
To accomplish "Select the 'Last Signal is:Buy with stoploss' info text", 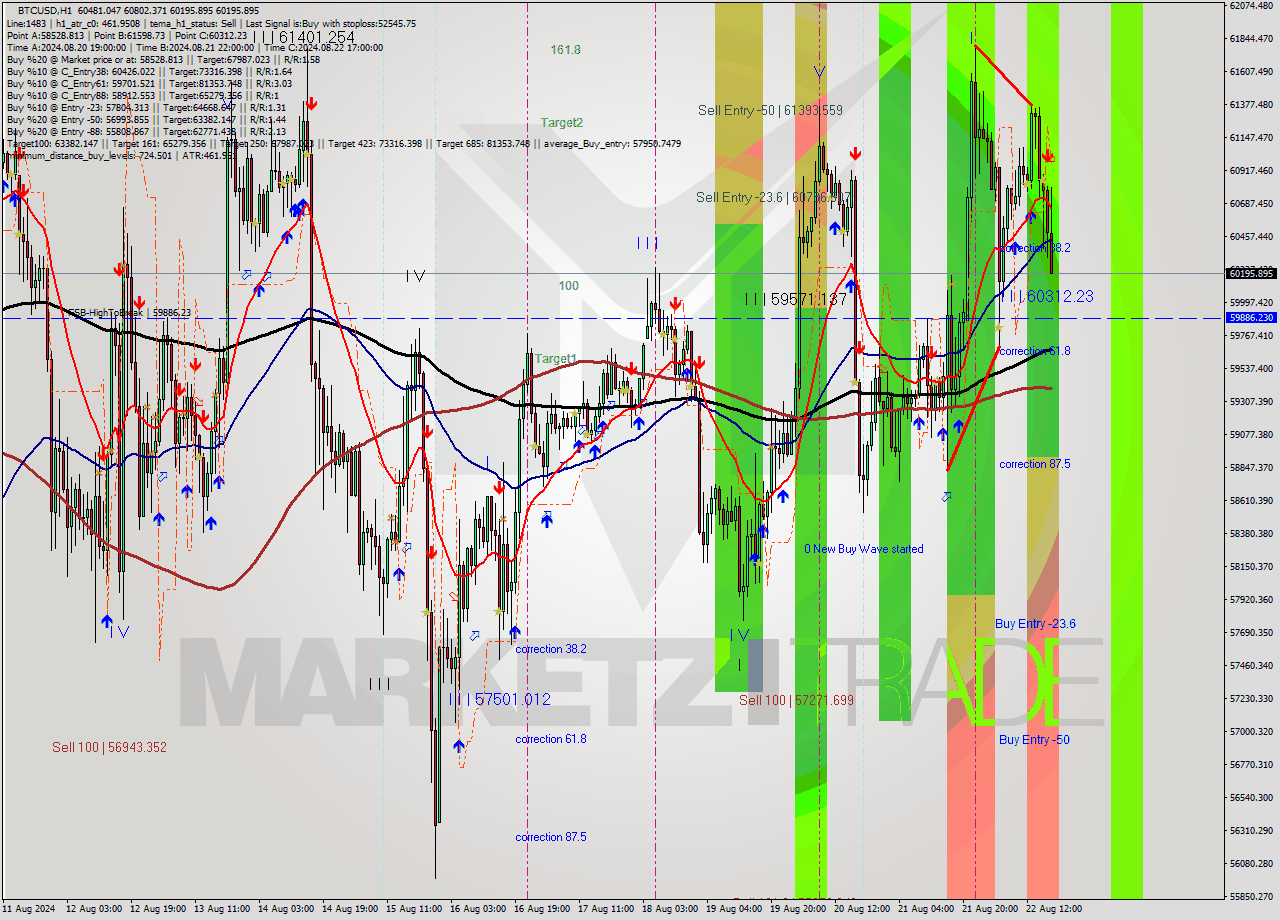I will (x=329, y=23).
